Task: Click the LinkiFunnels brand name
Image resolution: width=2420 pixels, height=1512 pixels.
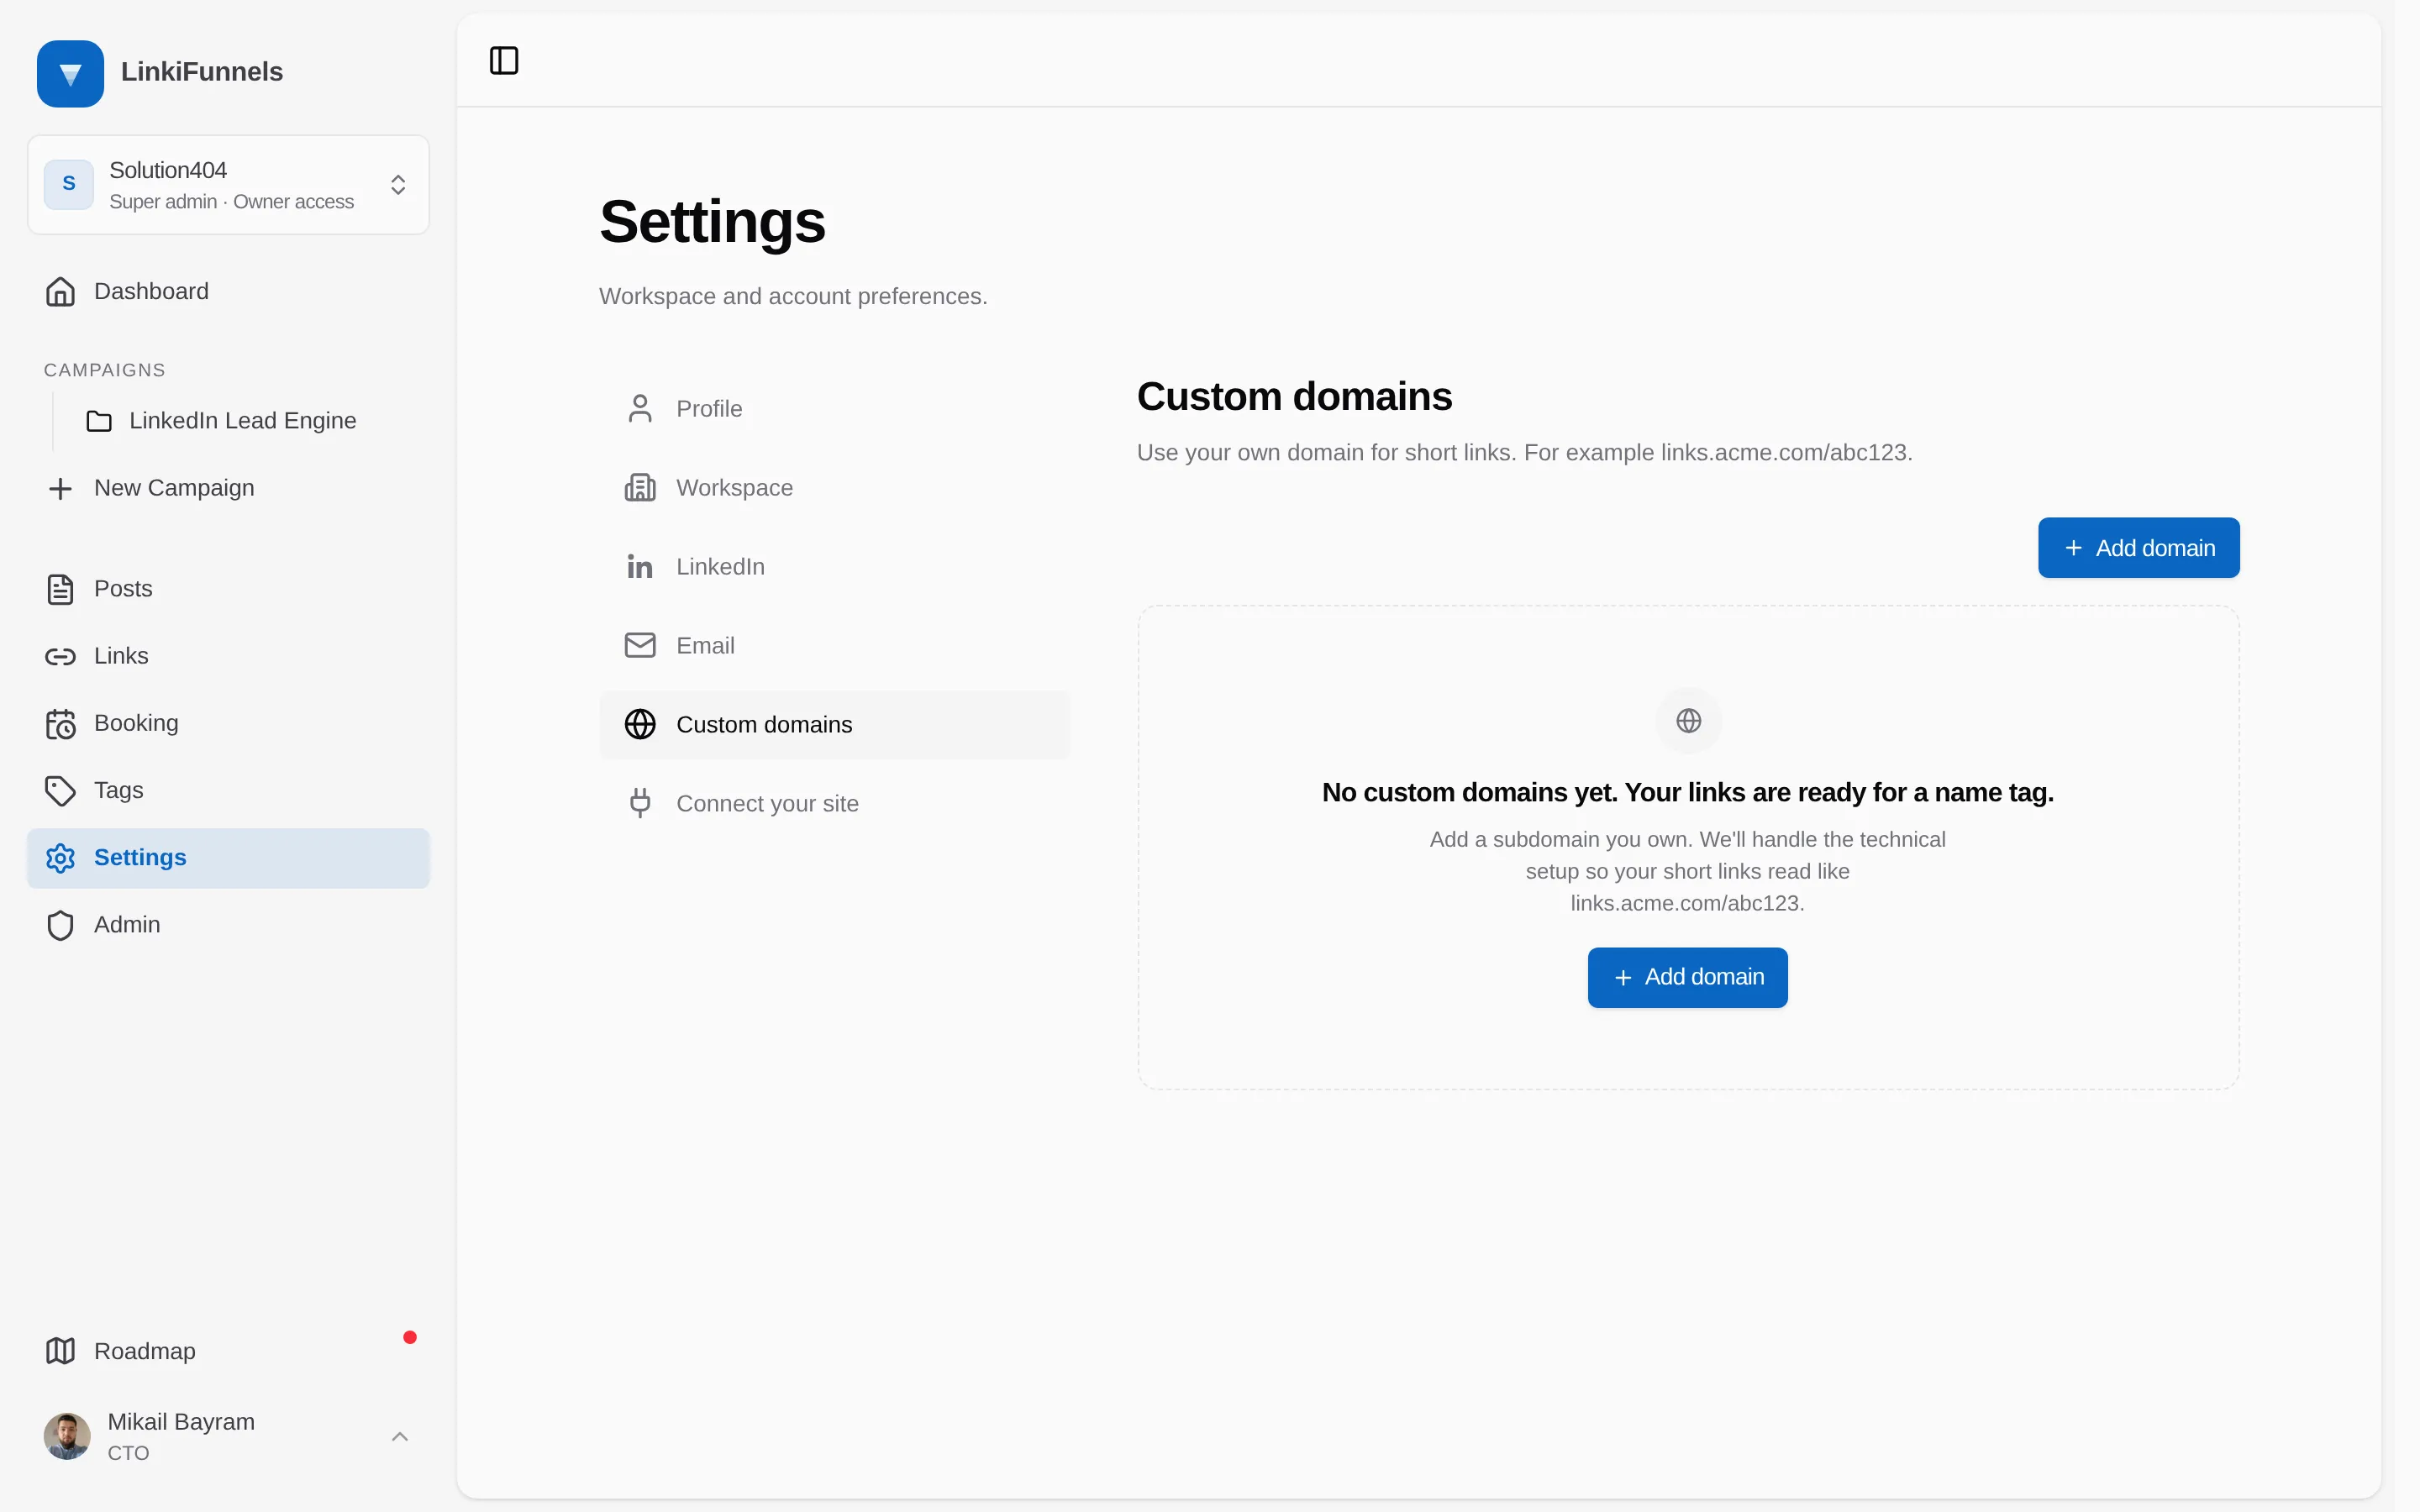Action: pos(202,72)
